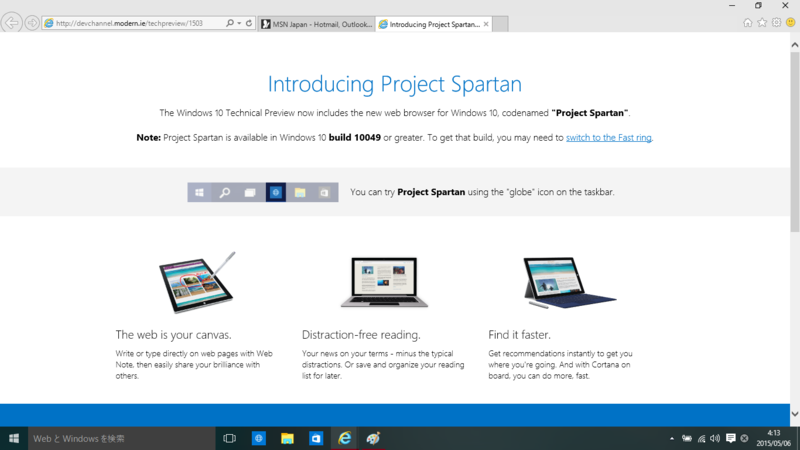
Task: Click the browser Back arrow button
Action: coord(11,23)
